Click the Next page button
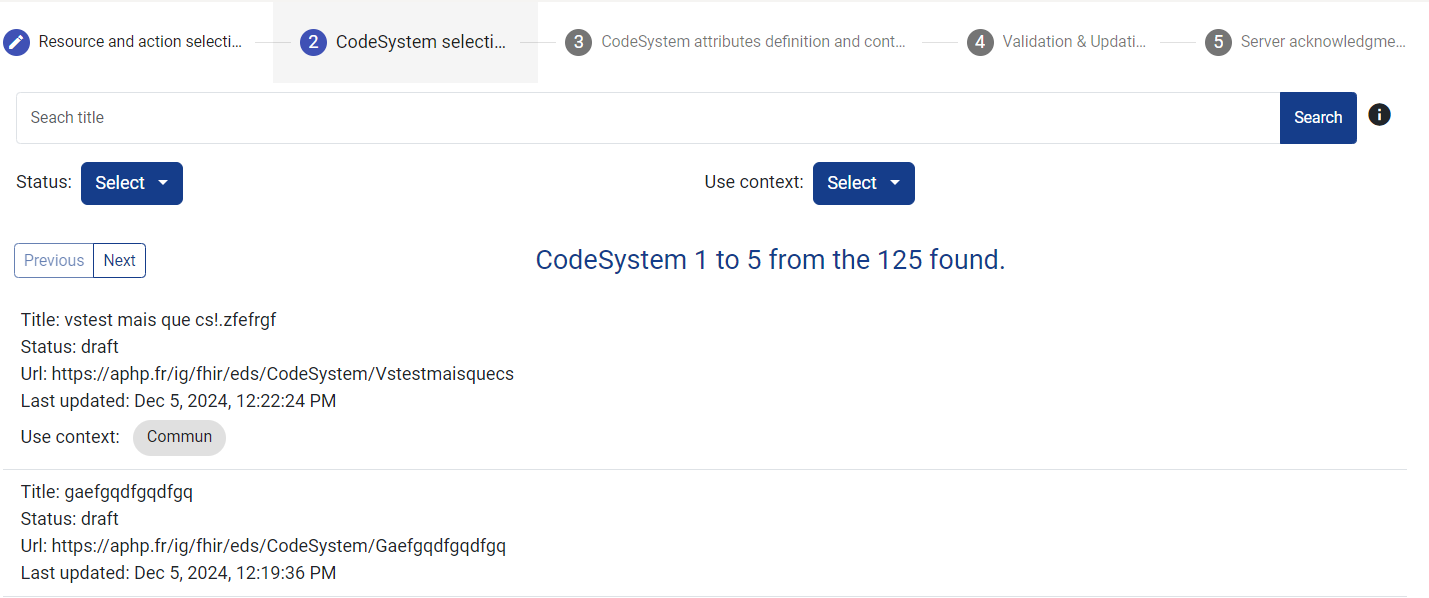Screen dimensions: 1429x598 120,260
